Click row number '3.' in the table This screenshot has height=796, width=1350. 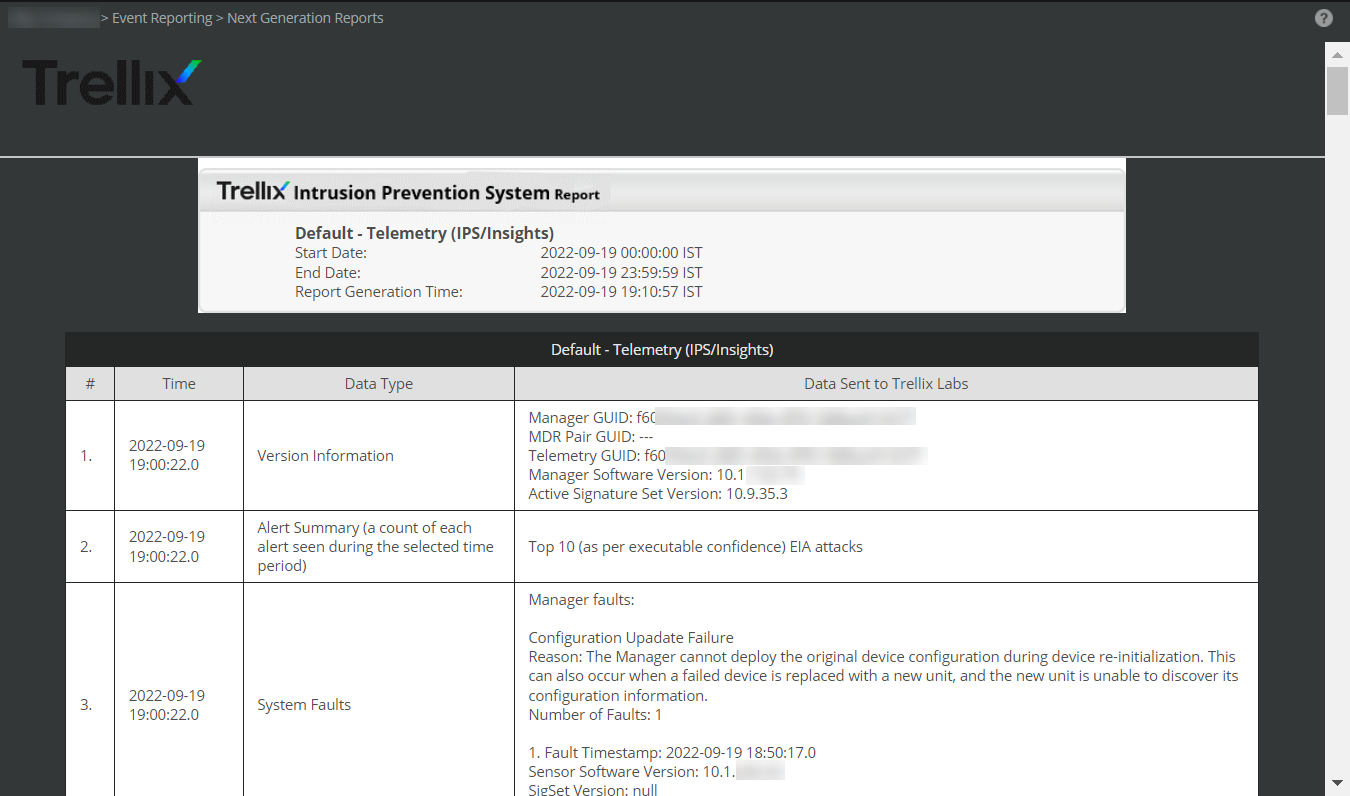point(86,705)
